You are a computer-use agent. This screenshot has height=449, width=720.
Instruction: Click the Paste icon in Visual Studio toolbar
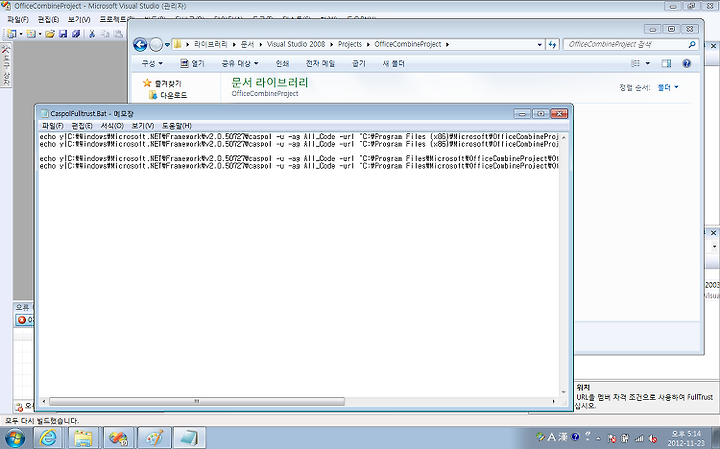point(118,34)
